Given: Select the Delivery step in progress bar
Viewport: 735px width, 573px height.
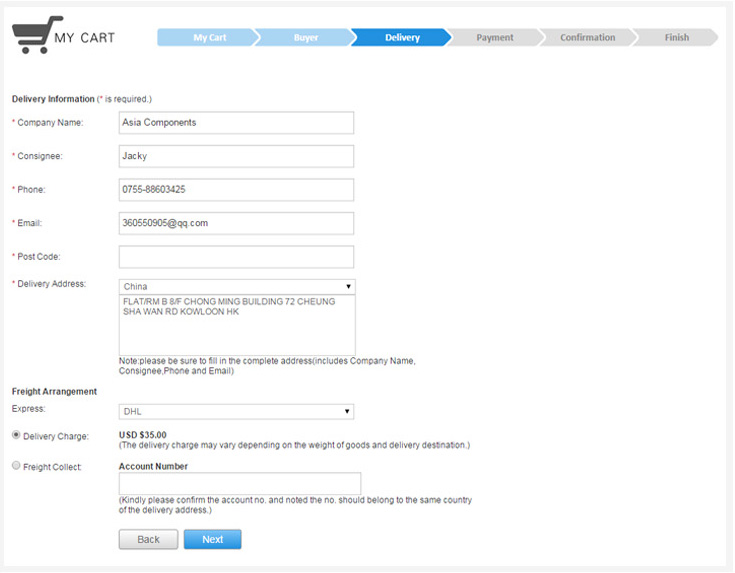Looking at the screenshot, I should pos(402,38).
